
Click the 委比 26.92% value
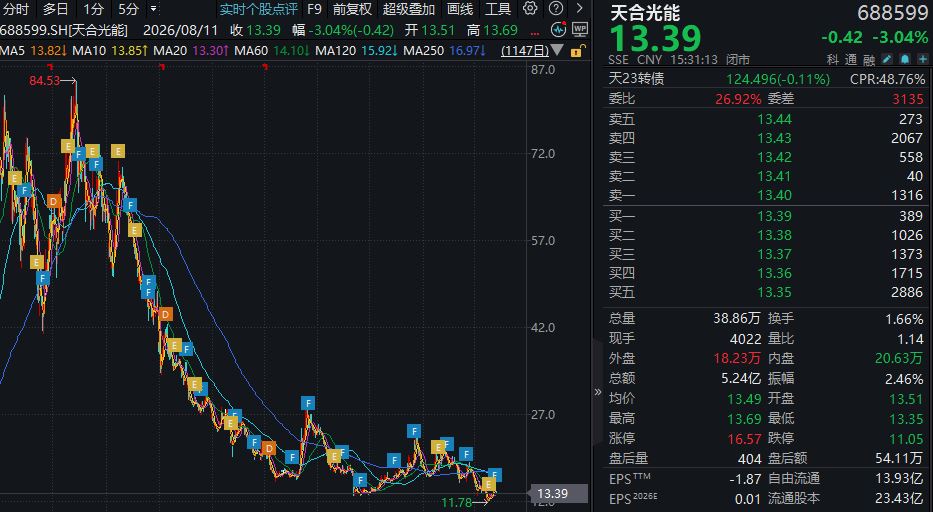(738, 99)
